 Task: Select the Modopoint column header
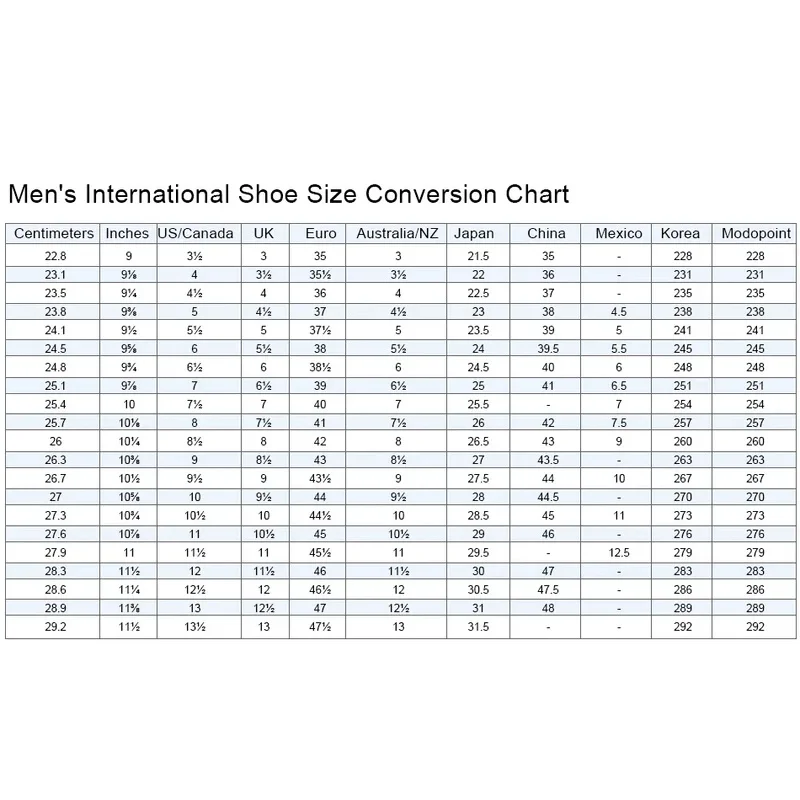point(755,234)
